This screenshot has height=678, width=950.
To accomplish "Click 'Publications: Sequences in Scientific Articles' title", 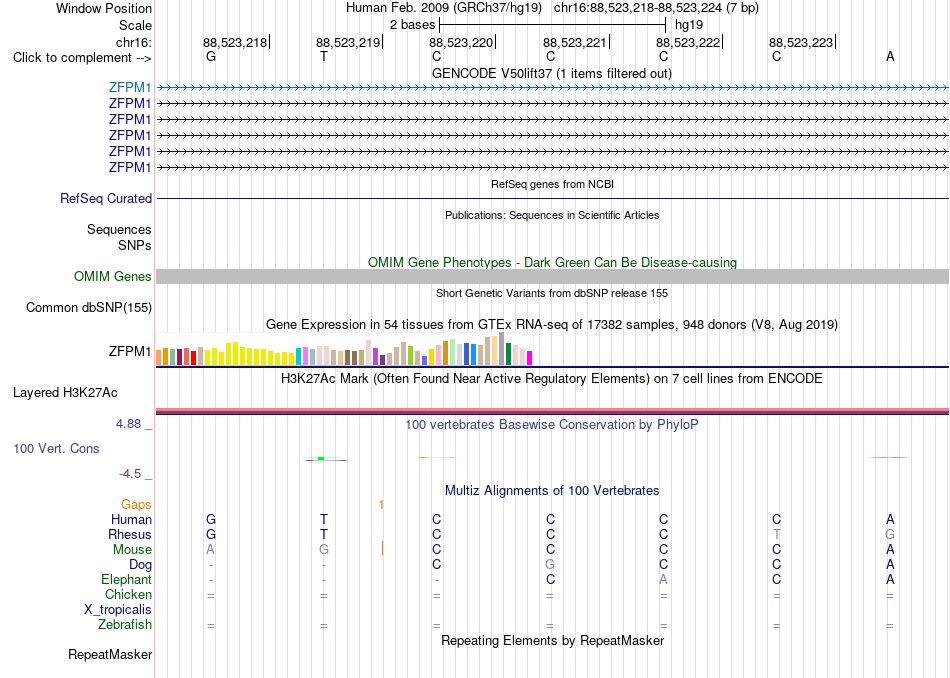I will click(x=552, y=215).
